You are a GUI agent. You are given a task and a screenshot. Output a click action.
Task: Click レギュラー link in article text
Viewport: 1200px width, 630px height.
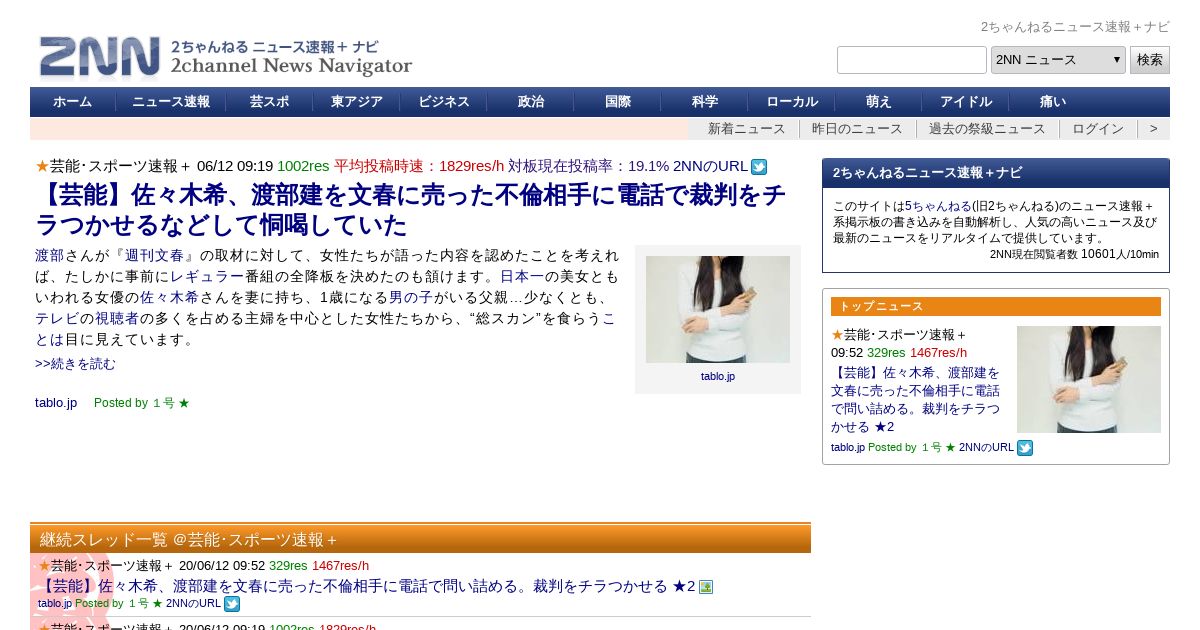coord(207,276)
